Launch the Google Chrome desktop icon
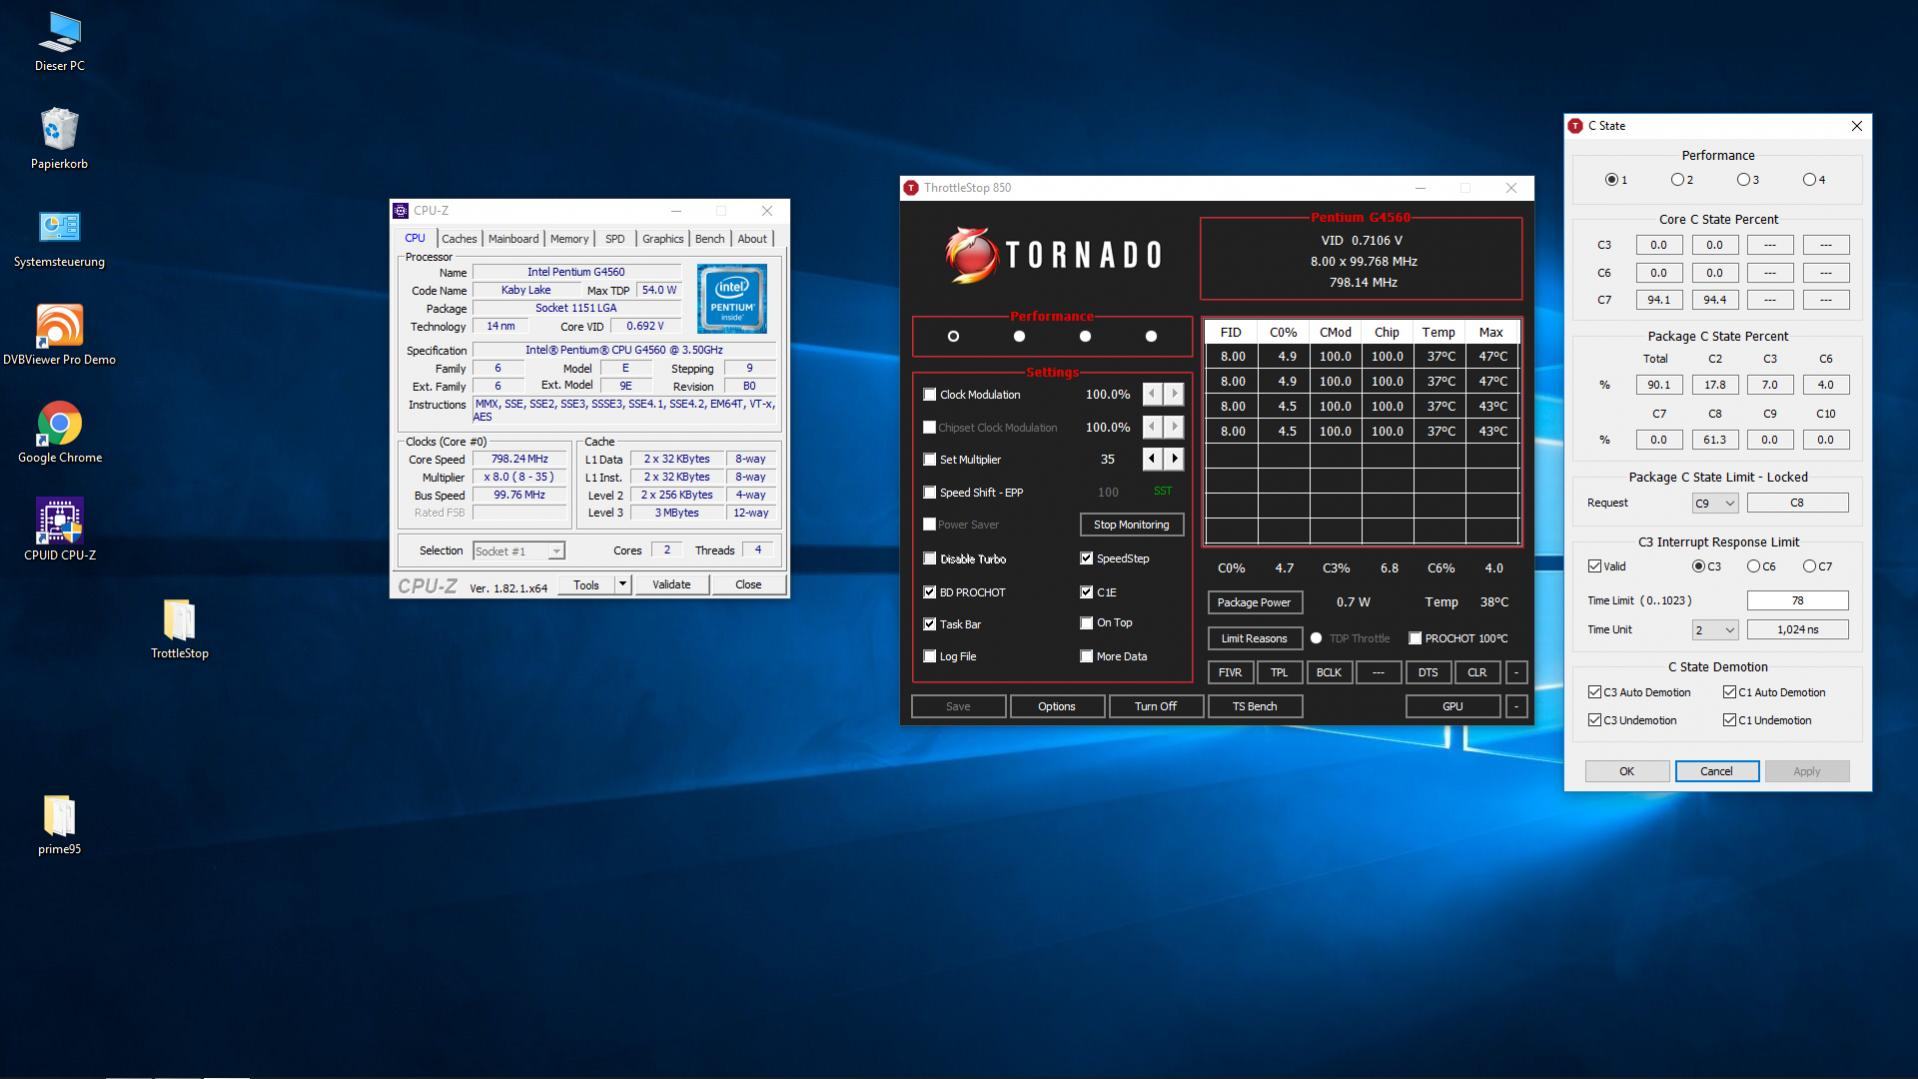 [x=59, y=433]
